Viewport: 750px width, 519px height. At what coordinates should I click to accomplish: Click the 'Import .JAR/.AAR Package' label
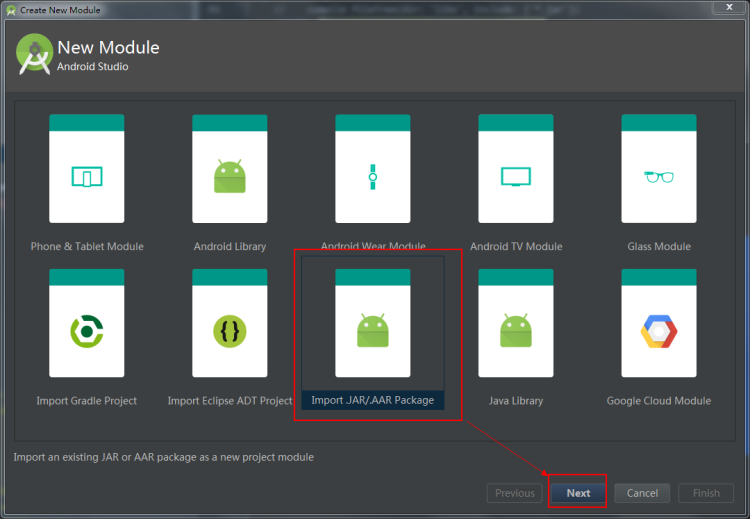pyautogui.click(x=373, y=400)
